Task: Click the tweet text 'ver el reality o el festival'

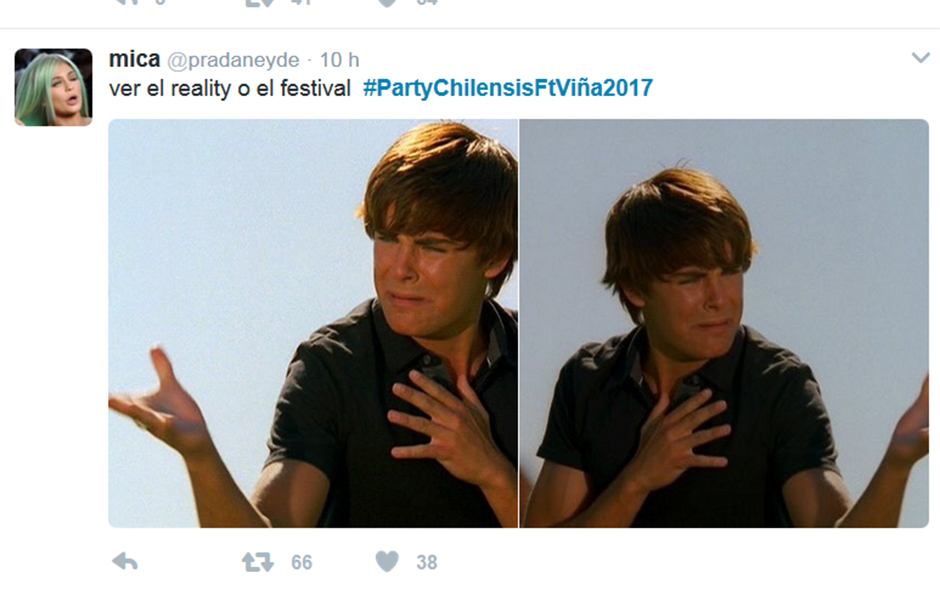Action: point(230,89)
